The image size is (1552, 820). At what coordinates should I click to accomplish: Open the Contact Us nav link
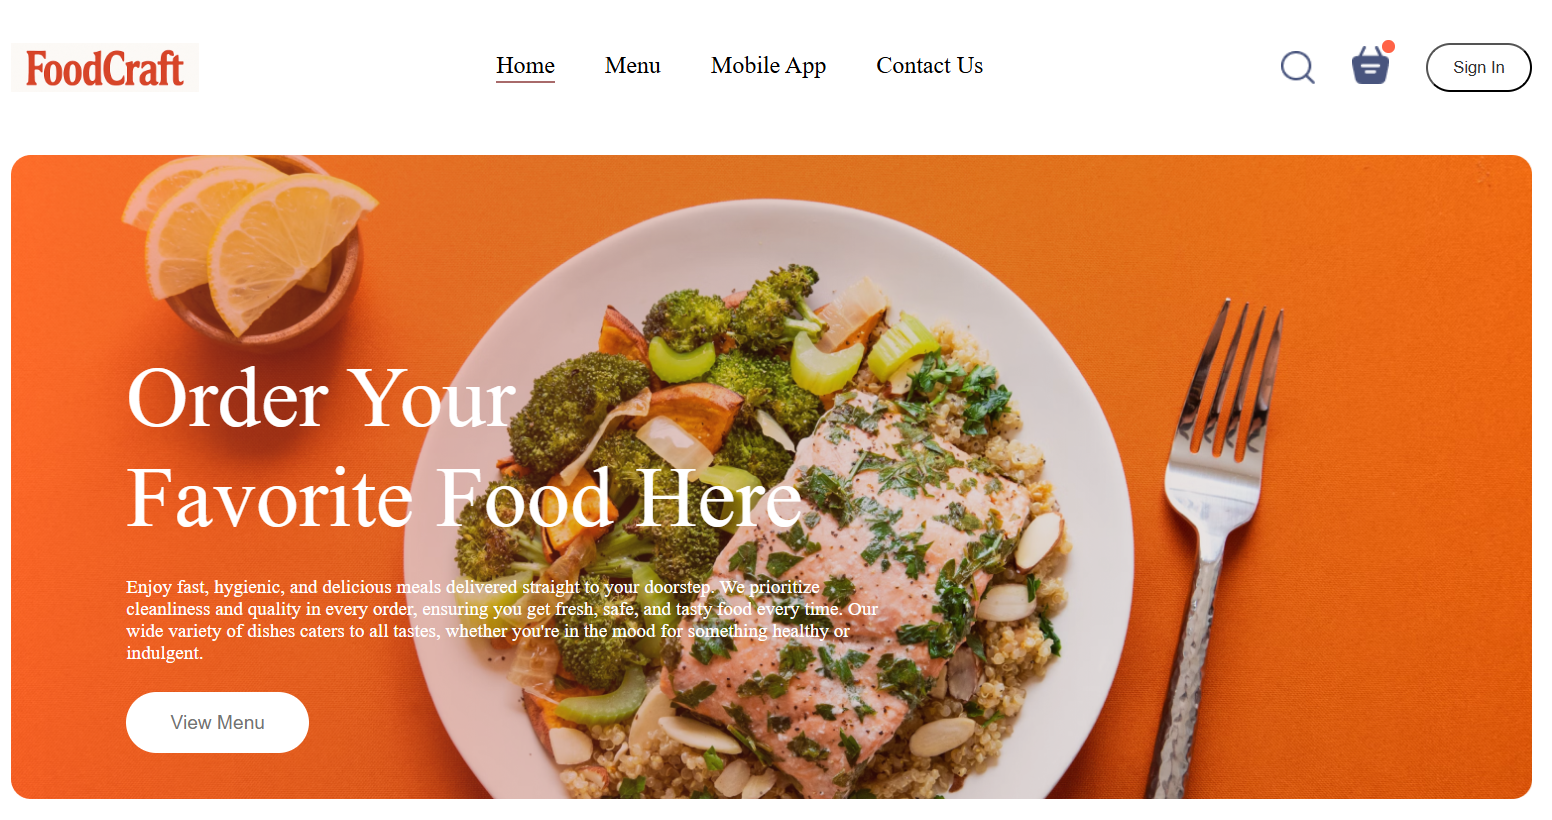[929, 66]
